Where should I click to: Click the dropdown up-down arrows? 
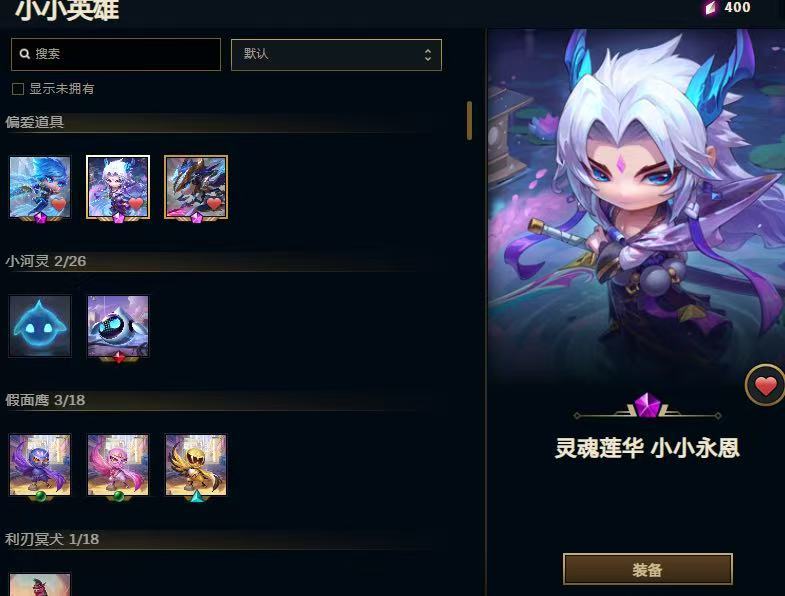pos(428,55)
